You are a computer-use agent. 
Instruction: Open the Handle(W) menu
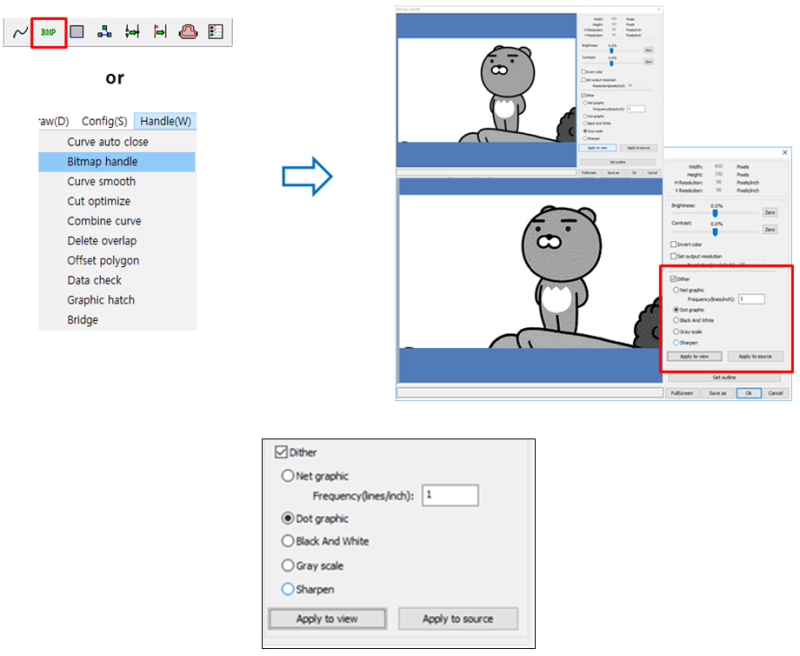click(165, 121)
